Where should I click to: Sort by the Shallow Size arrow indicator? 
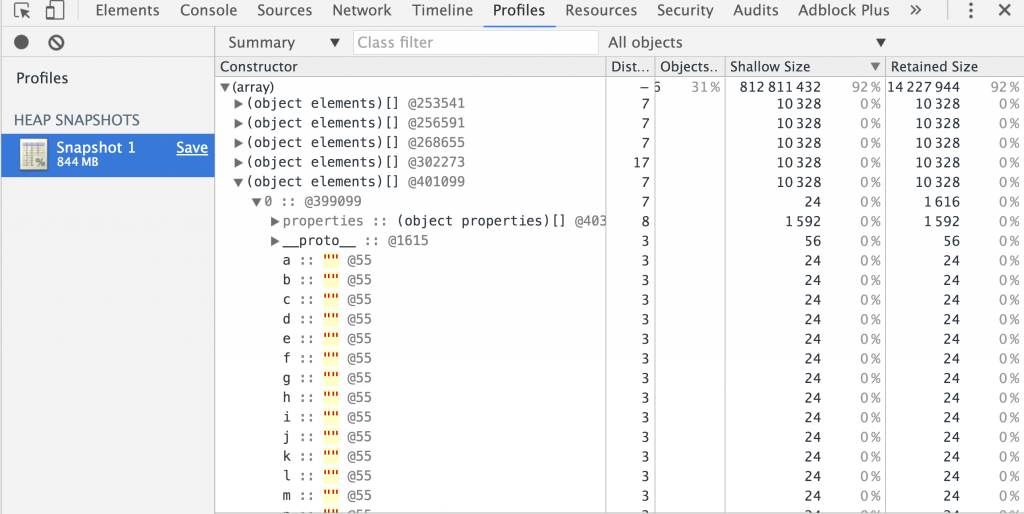tap(875, 67)
